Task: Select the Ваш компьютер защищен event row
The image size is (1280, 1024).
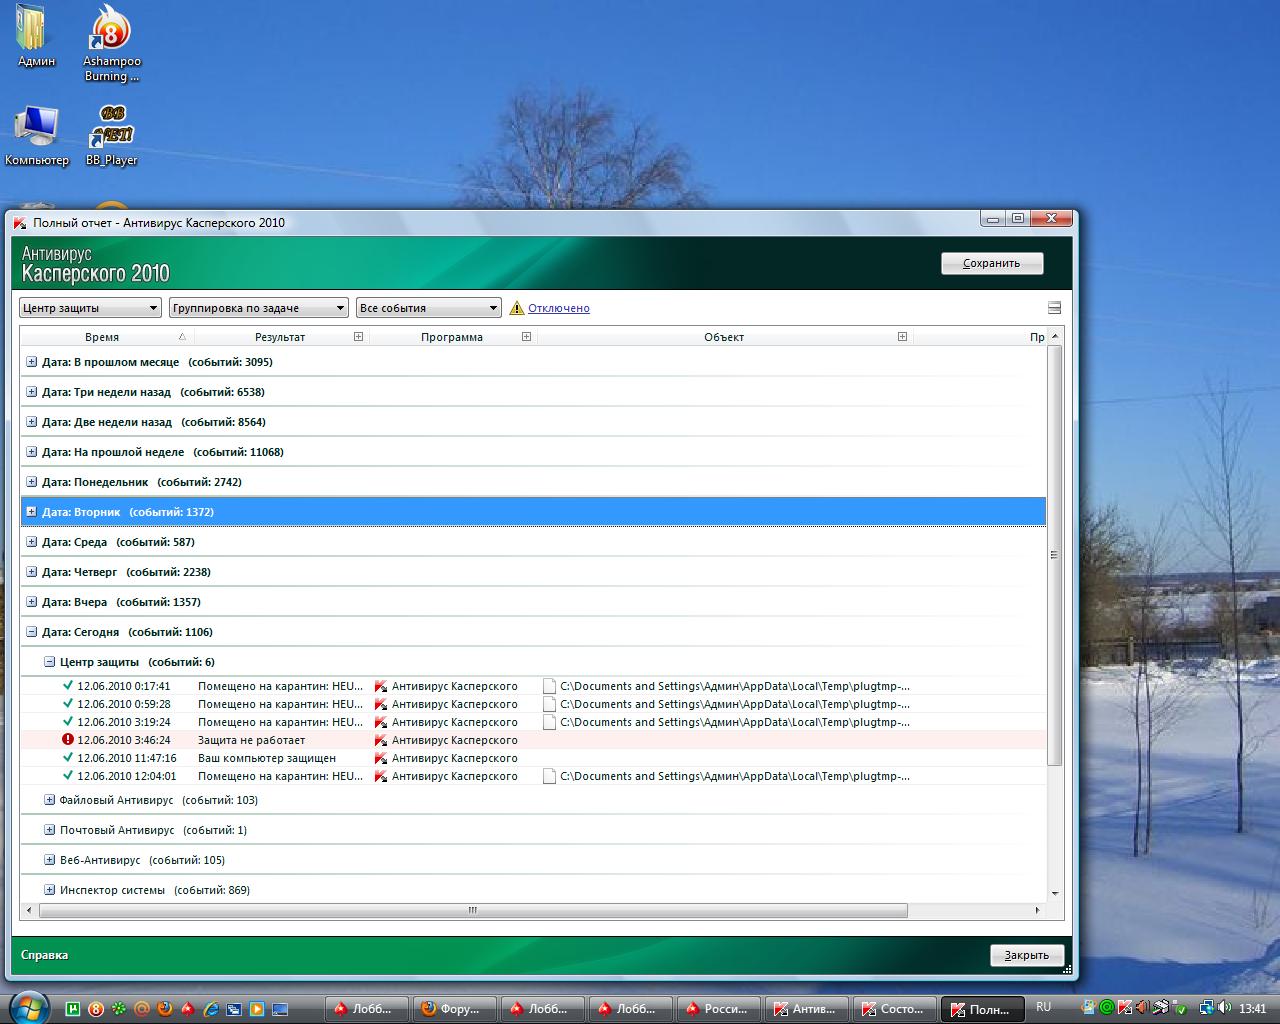Action: (x=533, y=758)
